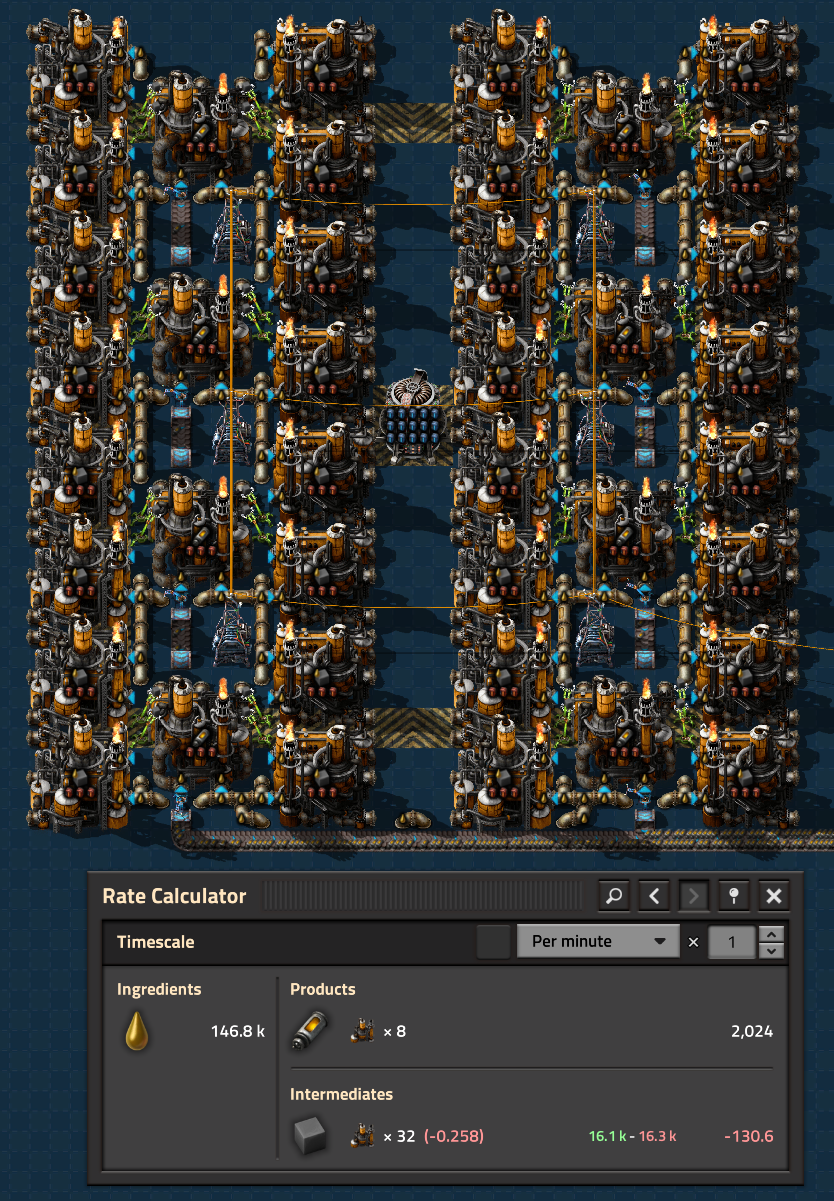Viewport: 834px width, 1201px height.
Task: Select the (-0.258) machine deficit value
Action: point(454,1136)
